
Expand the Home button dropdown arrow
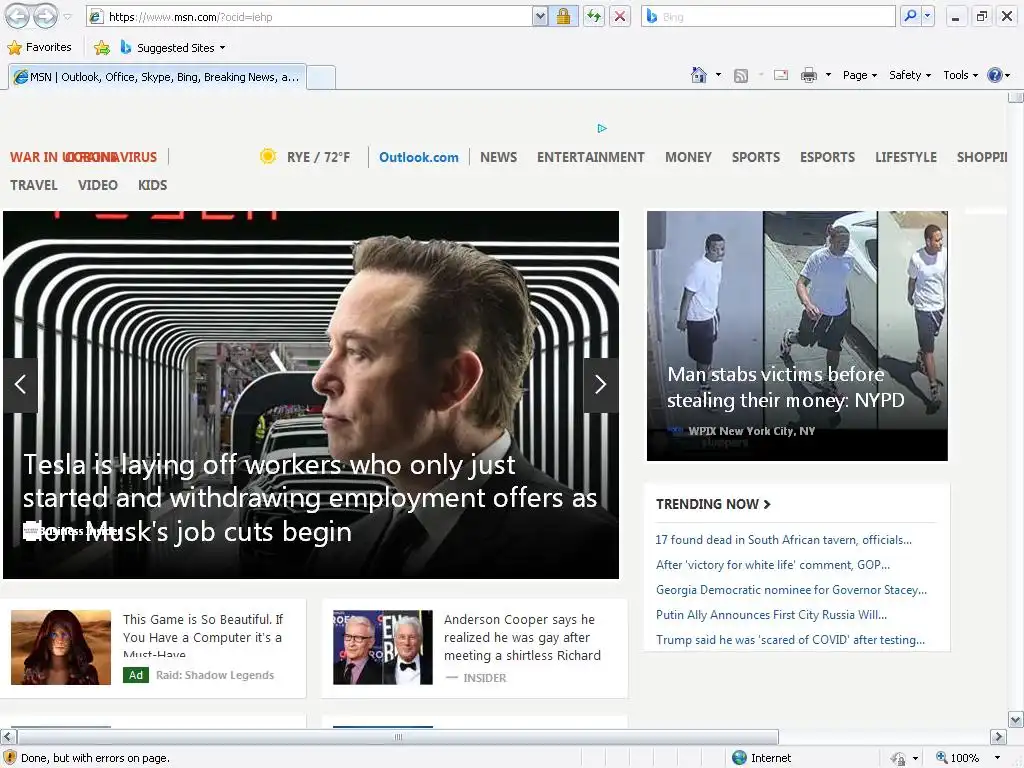pyautogui.click(x=718, y=75)
